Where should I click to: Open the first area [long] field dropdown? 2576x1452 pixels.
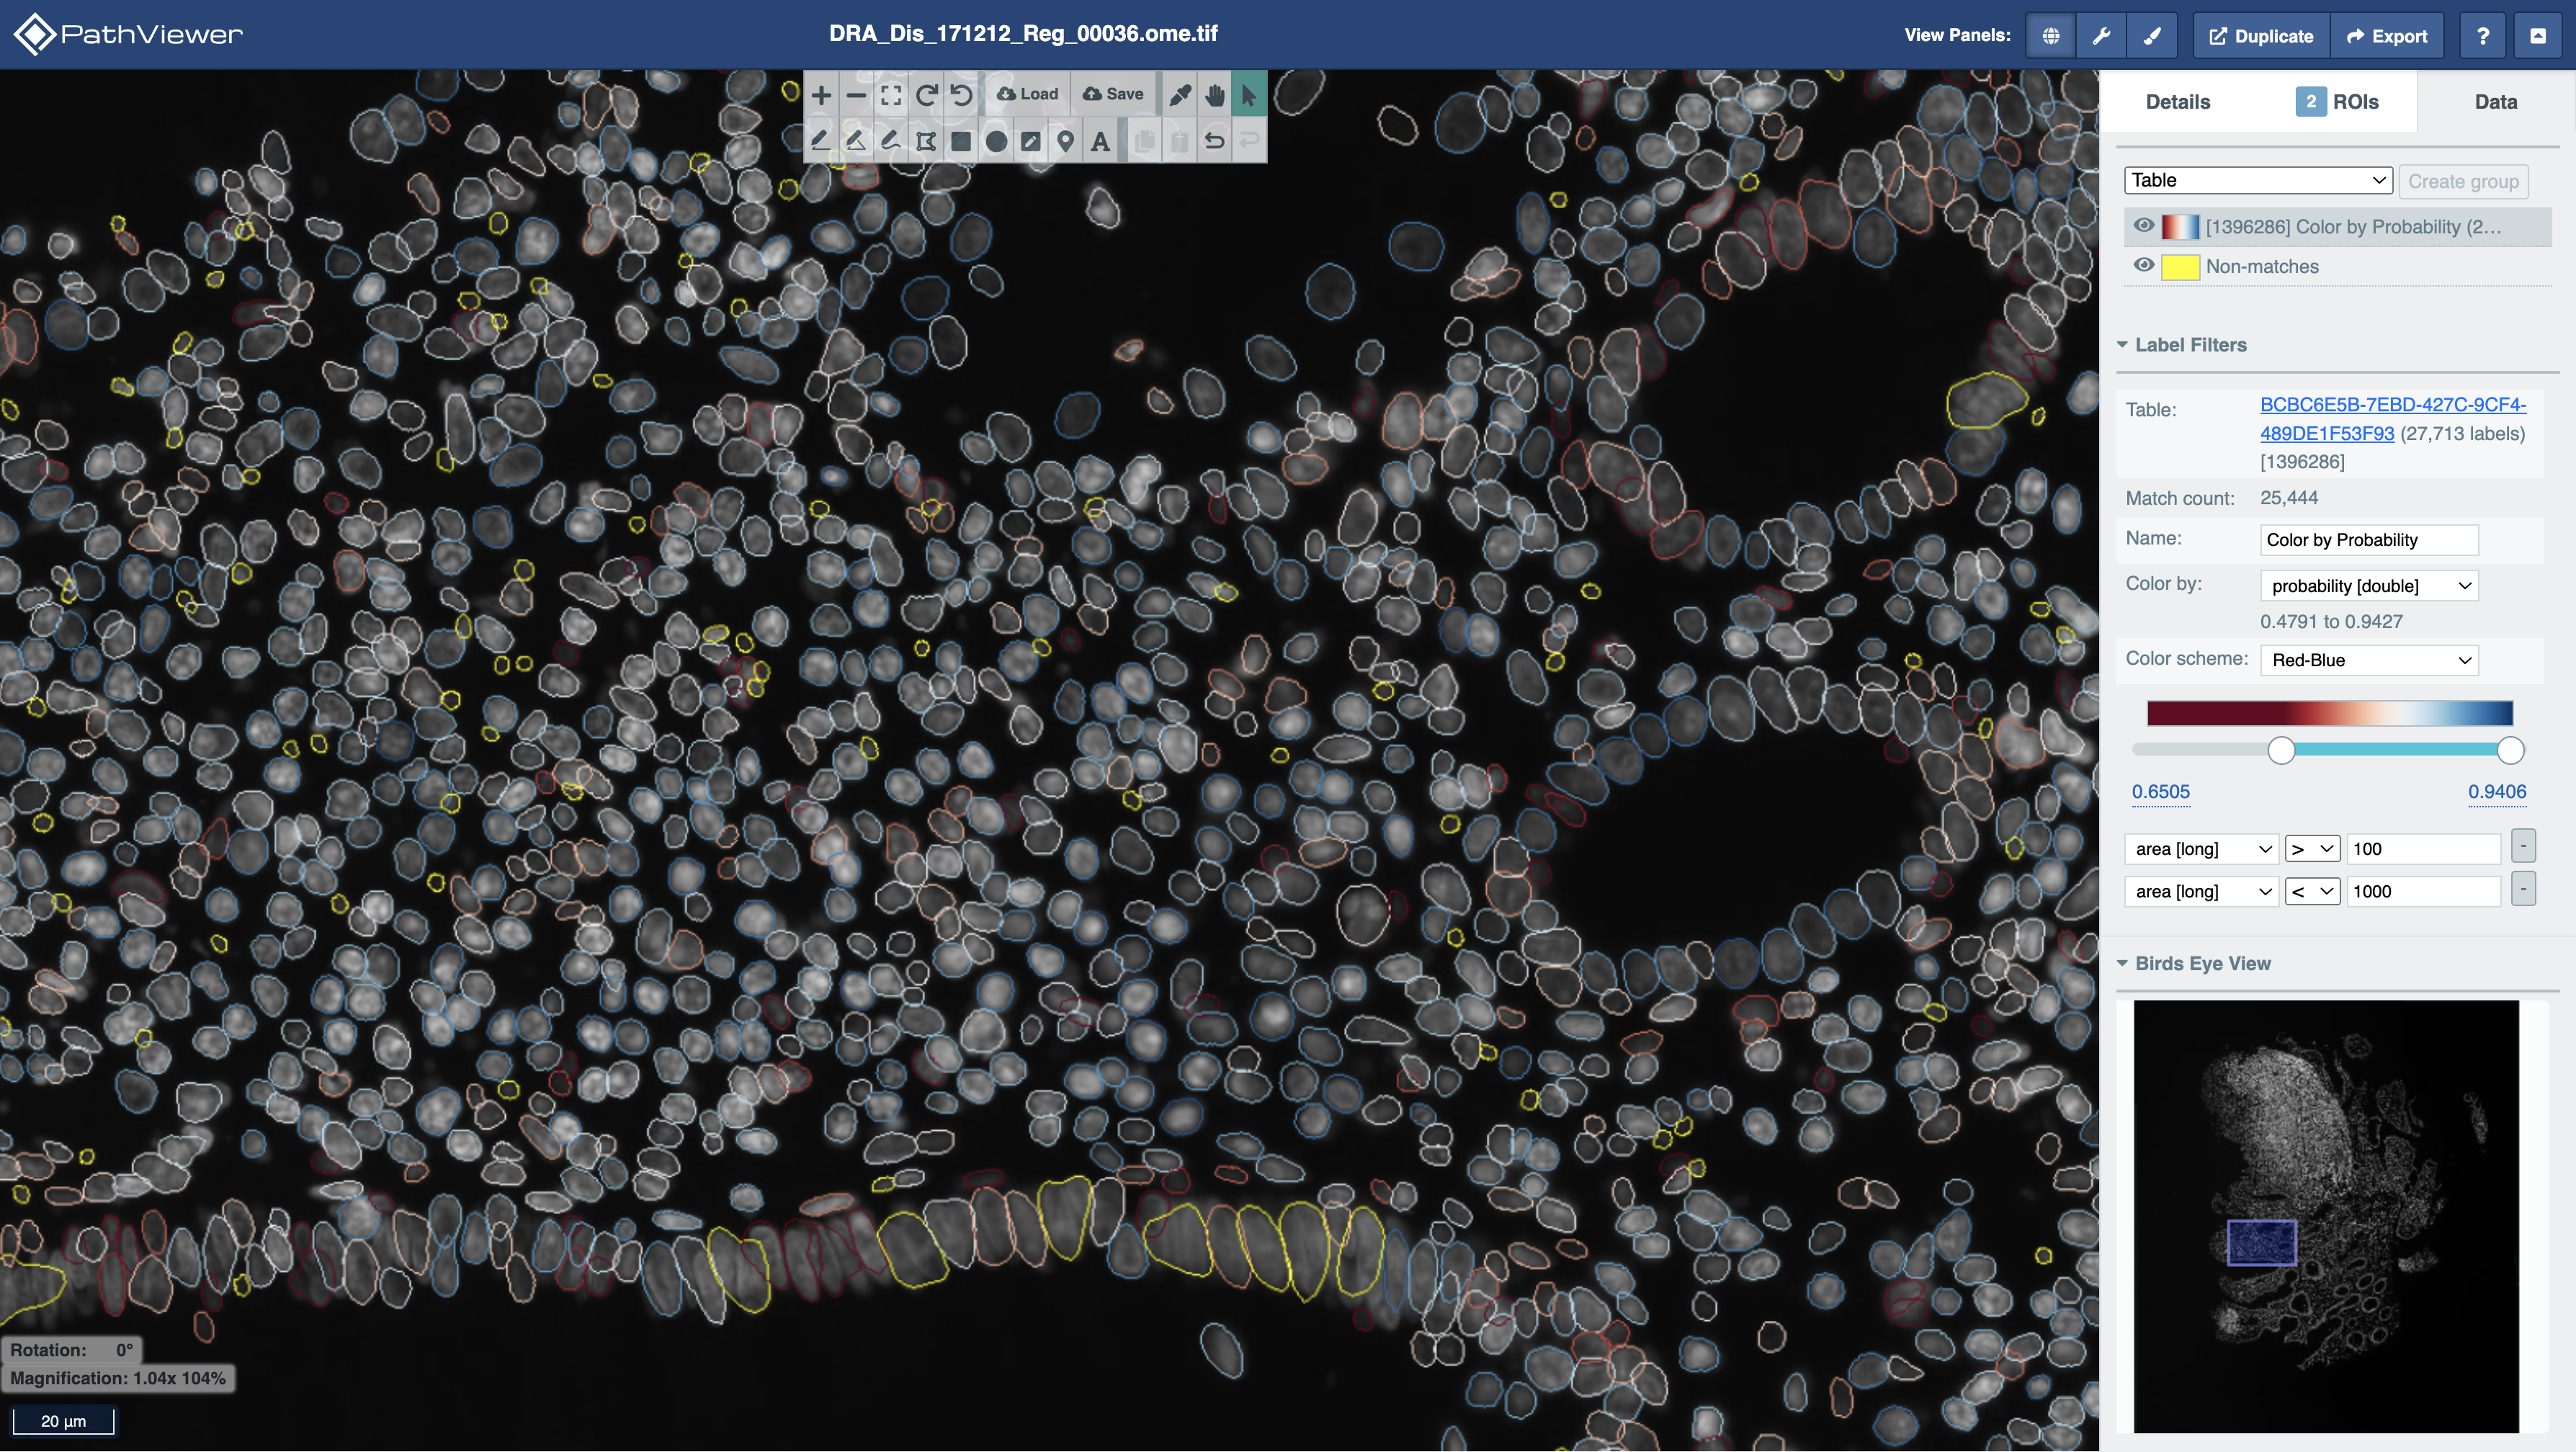tap(2202, 849)
